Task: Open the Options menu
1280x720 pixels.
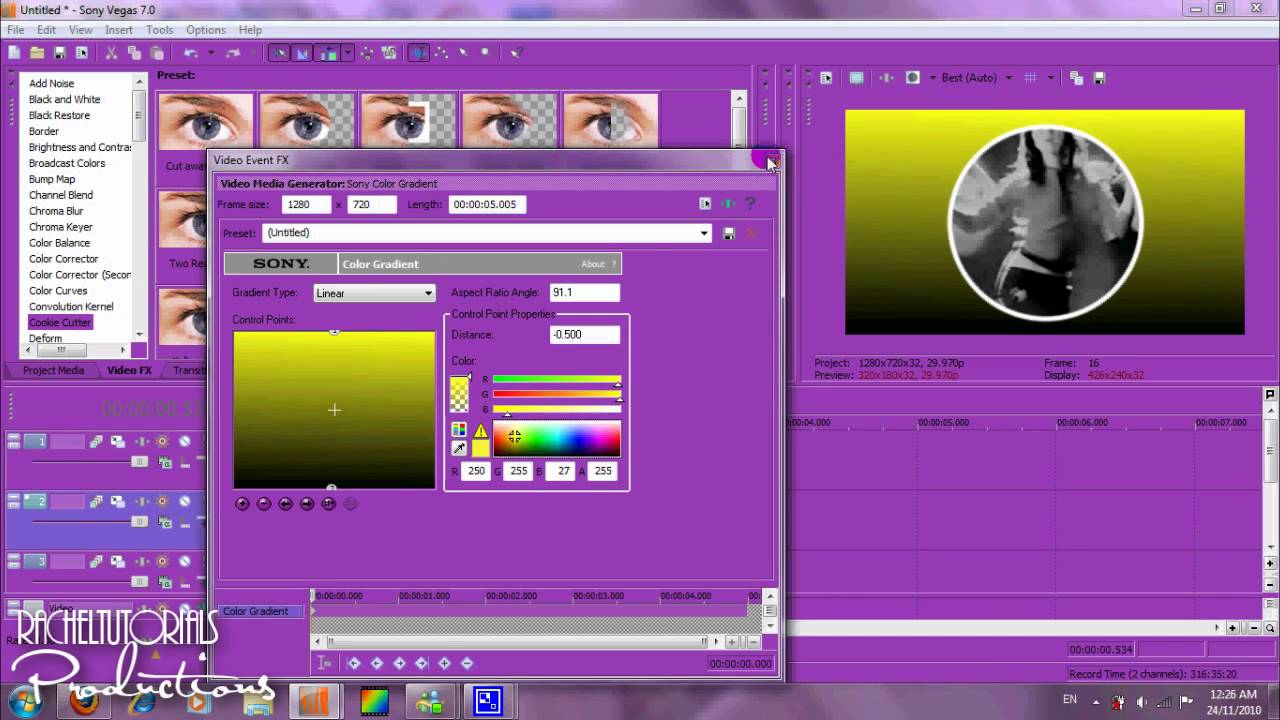Action: 206,30
